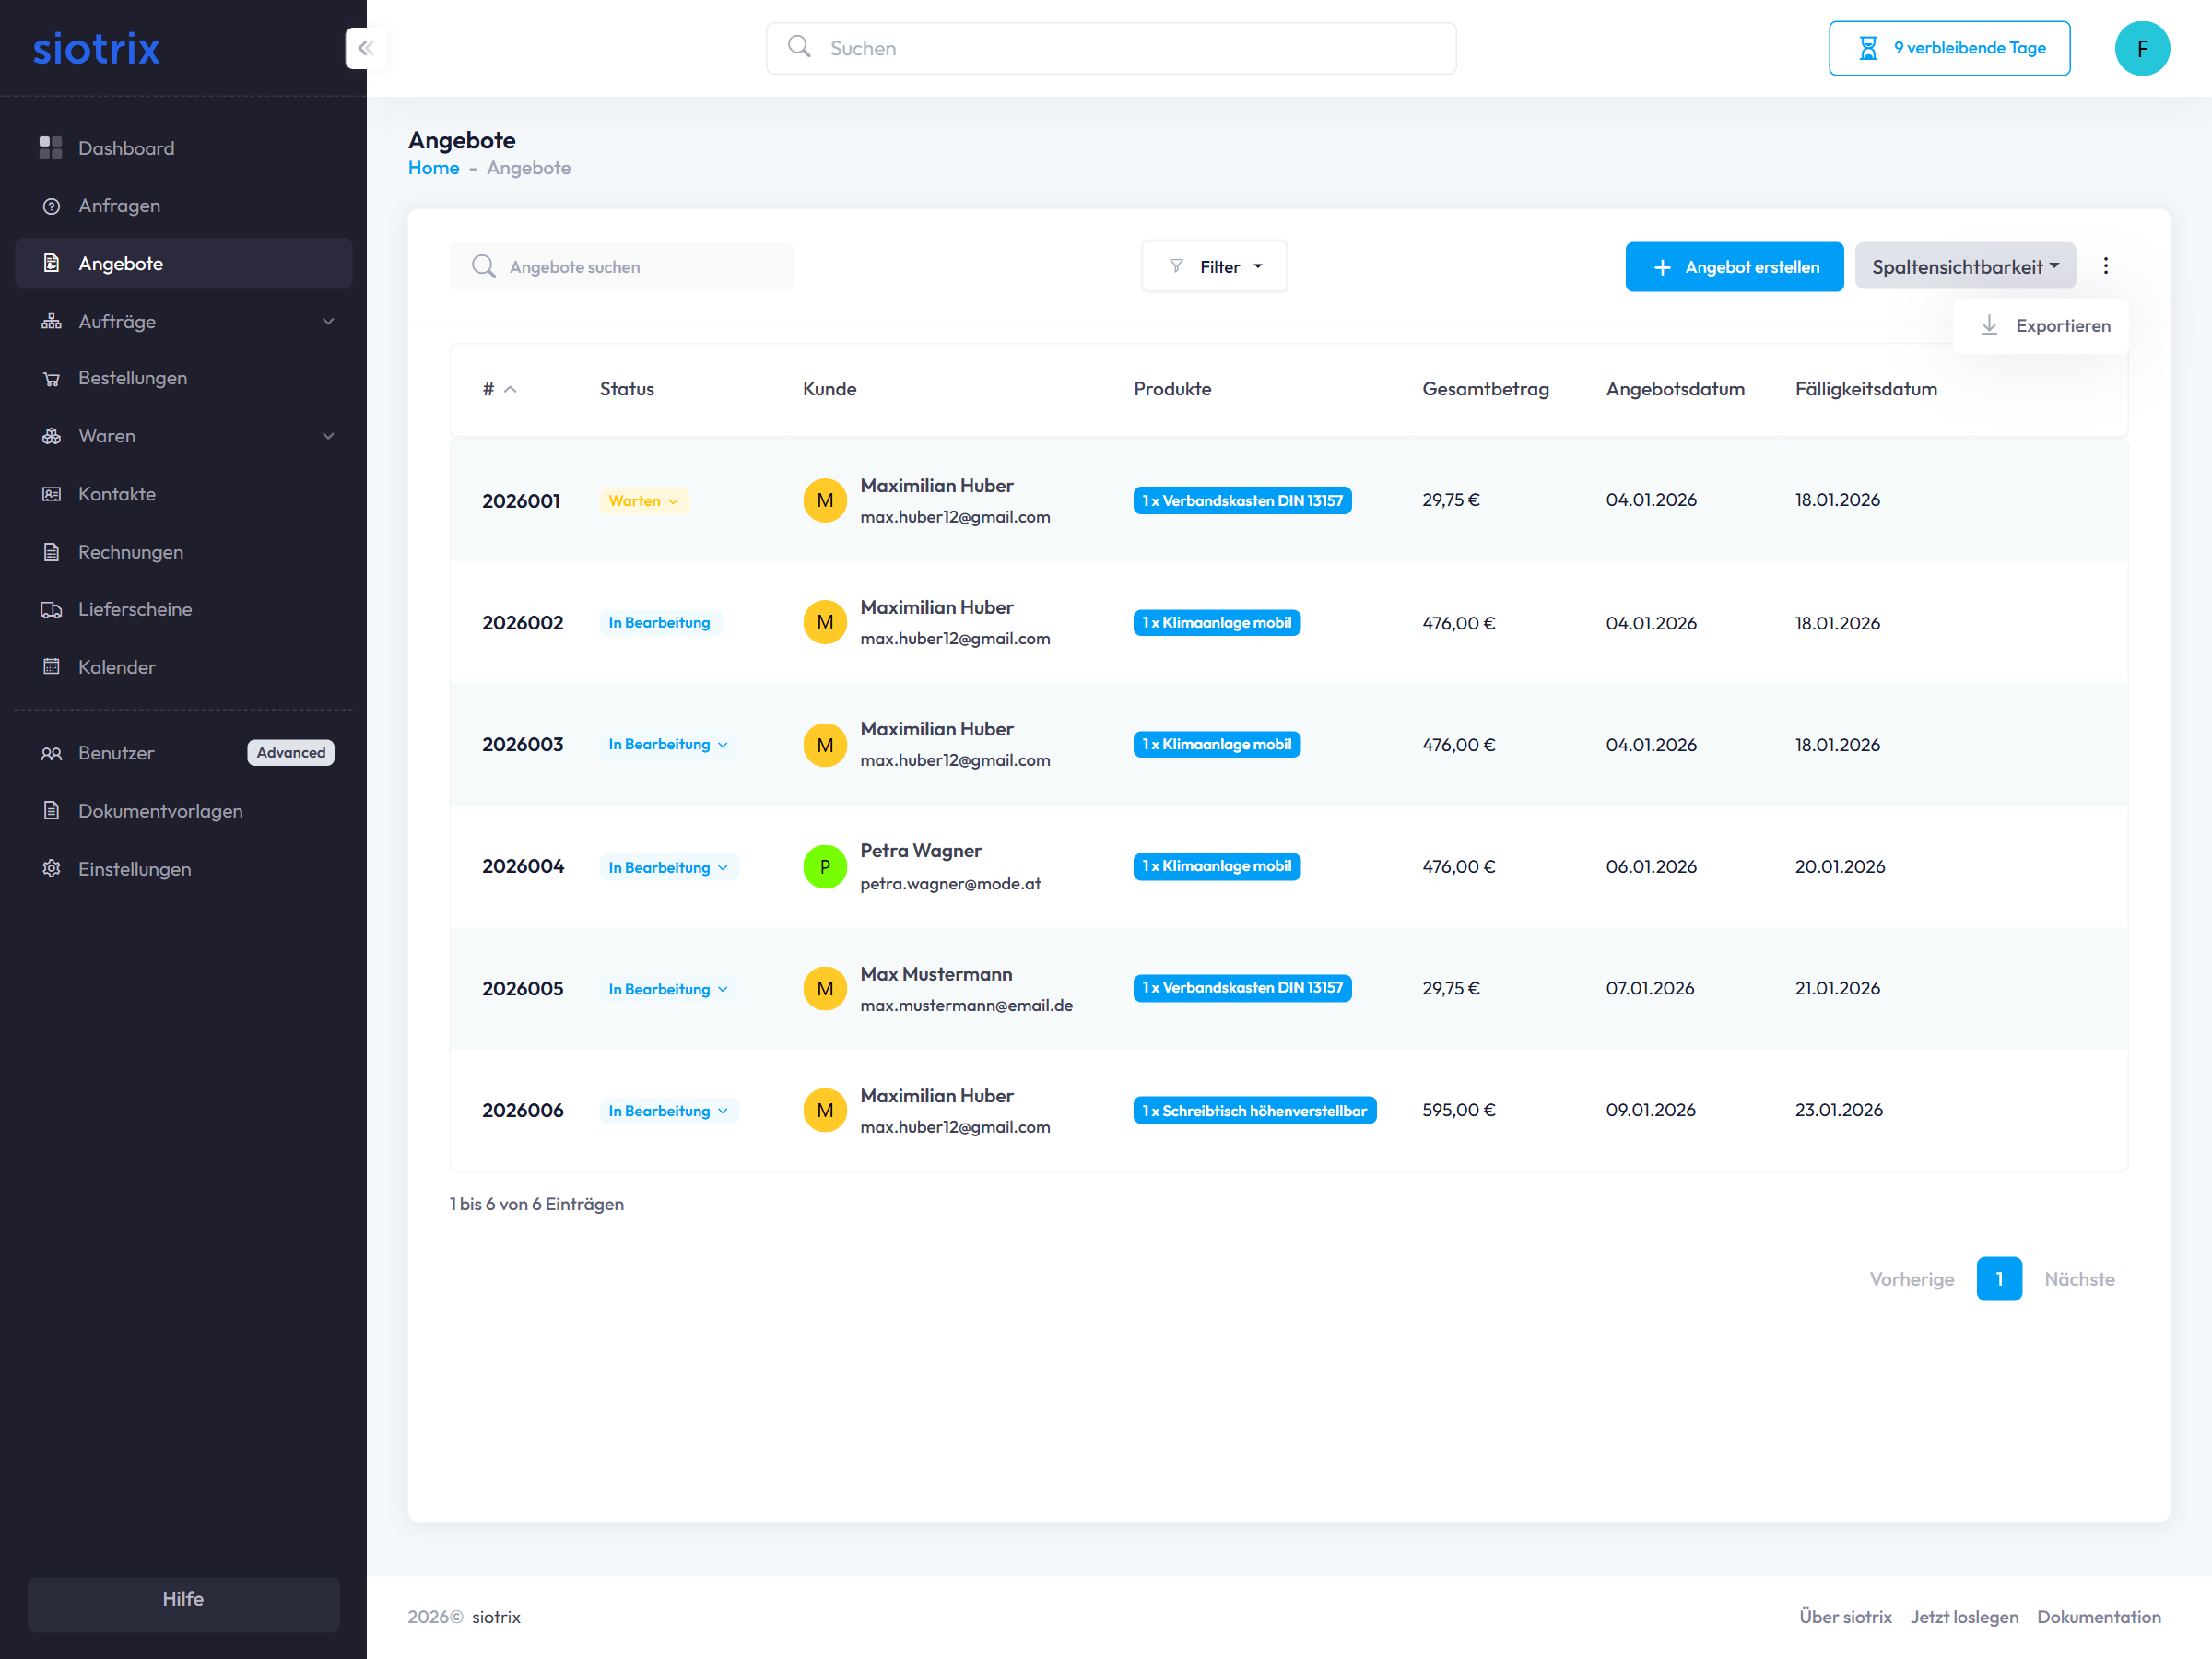Open Kalender via its calendar icon
This screenshot has height=1659, width=2212.
51,667
